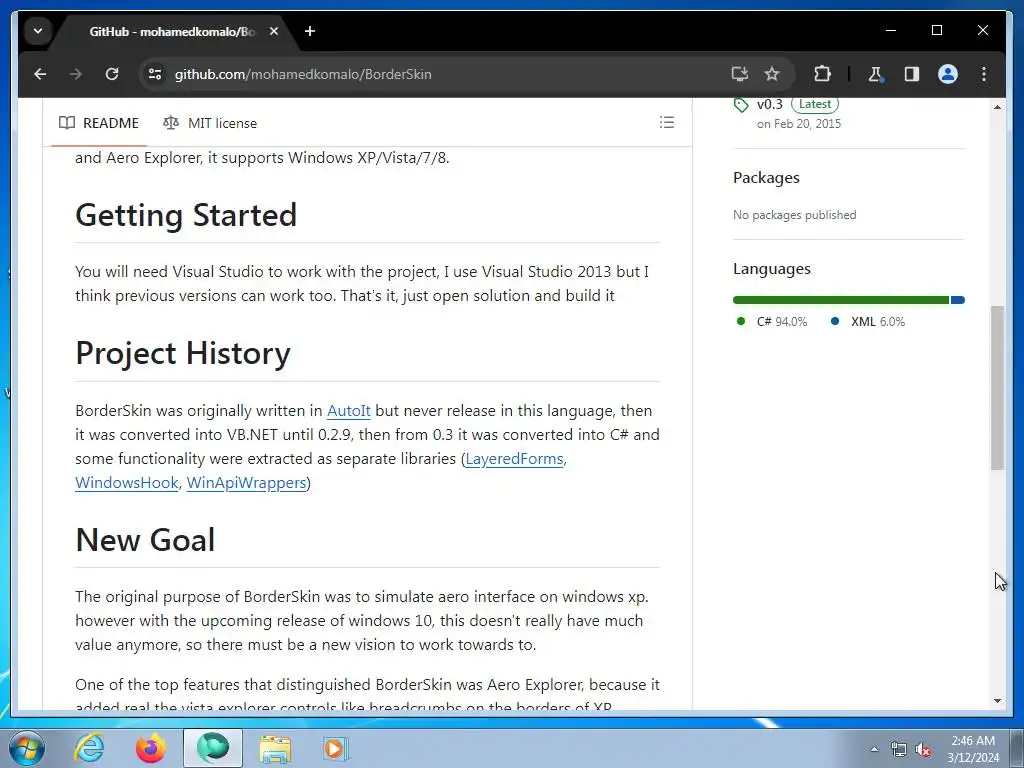Click the New Goal heading
1024x768 pixels.
click(145, 540)
